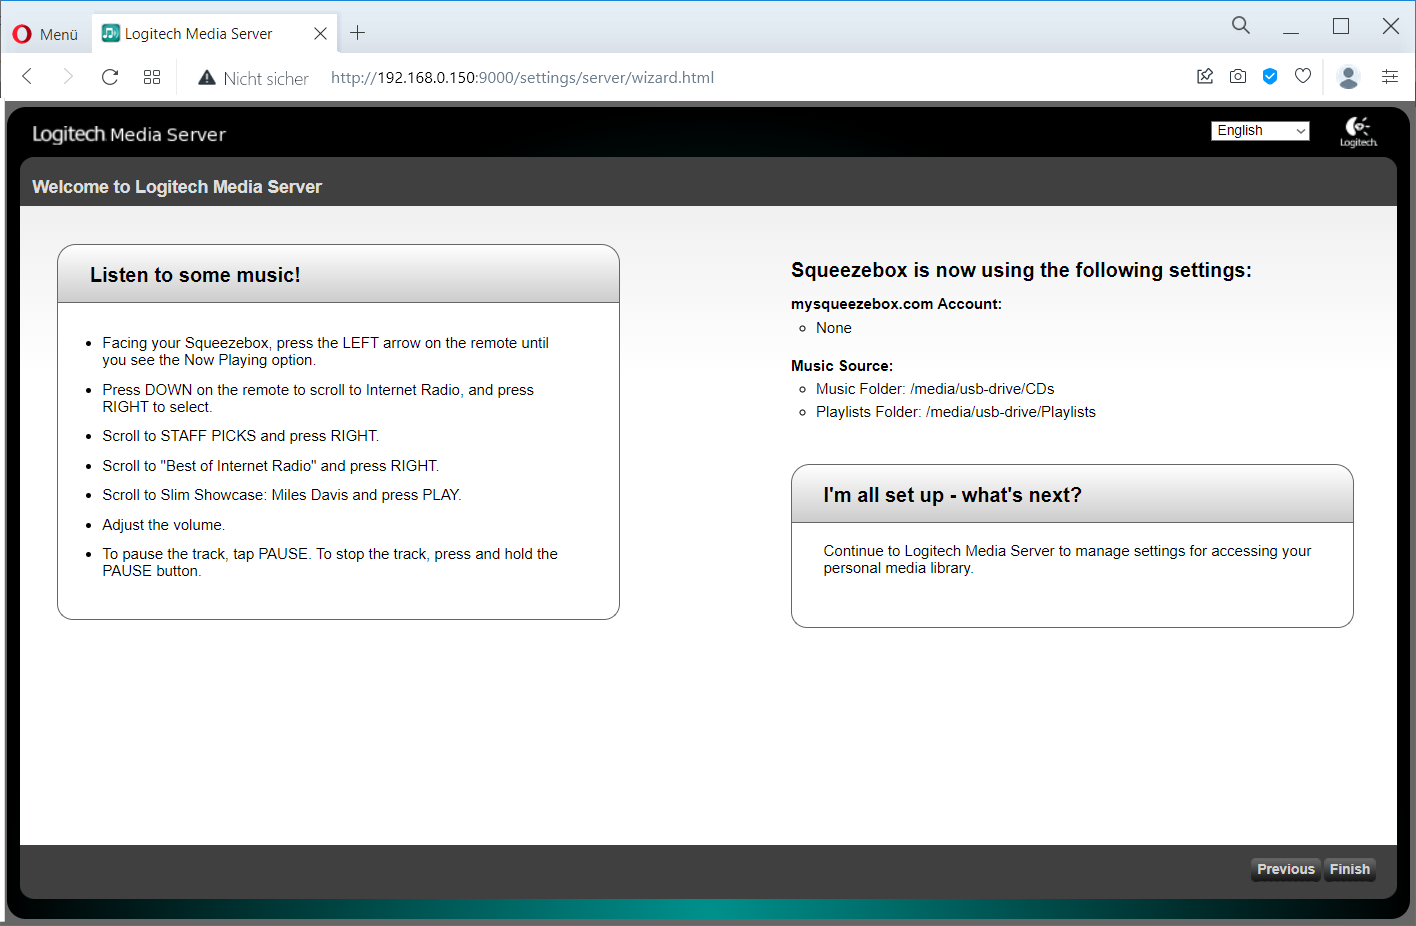
Task: Click the Scroll to STAFF PICKS instruction
Action: coord(241,436)
